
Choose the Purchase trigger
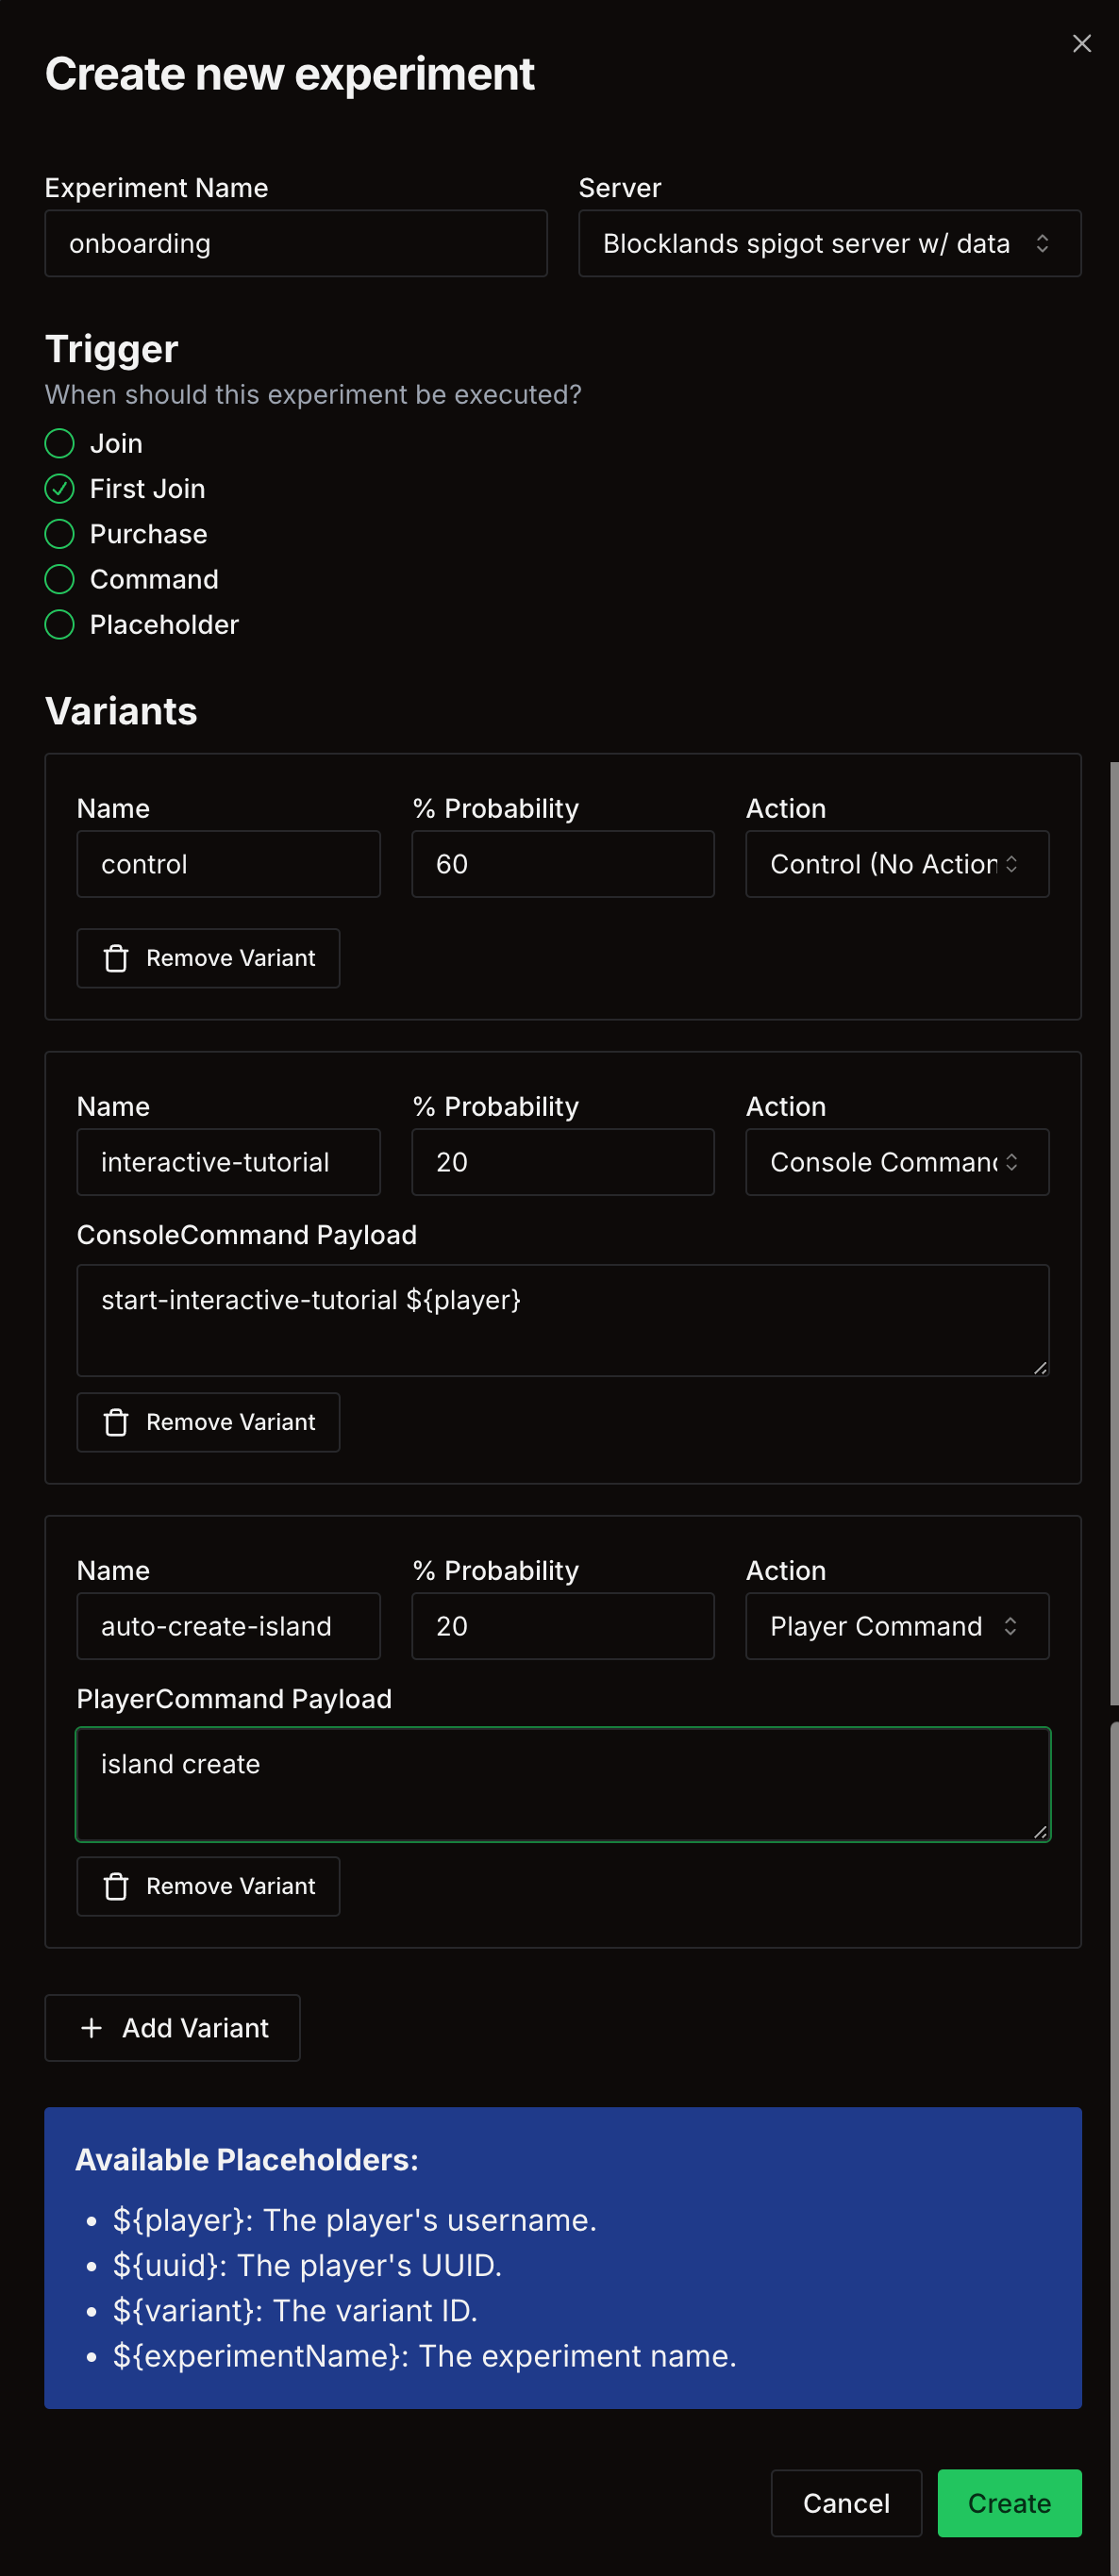pos(60,534)
